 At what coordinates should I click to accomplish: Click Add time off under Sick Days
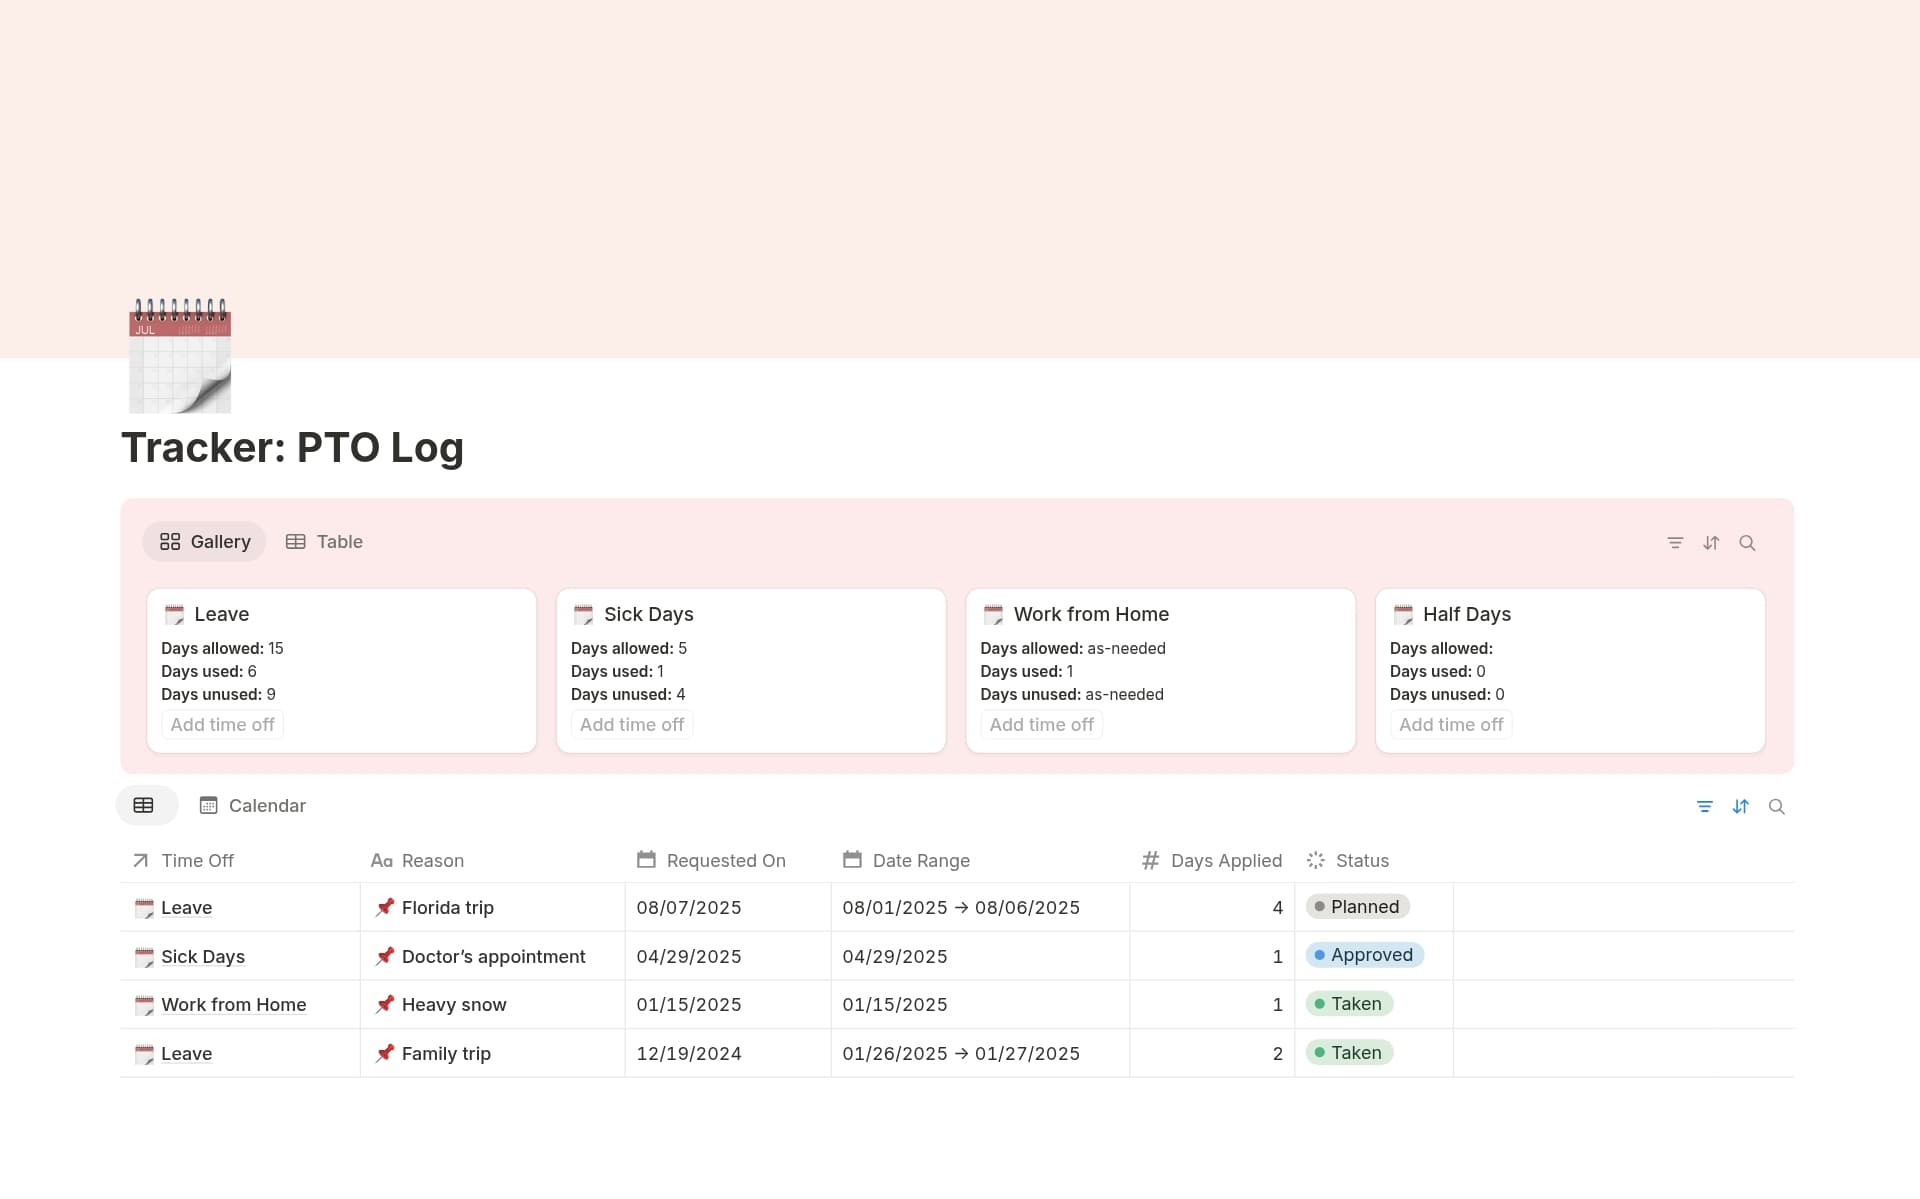[631, 723]
